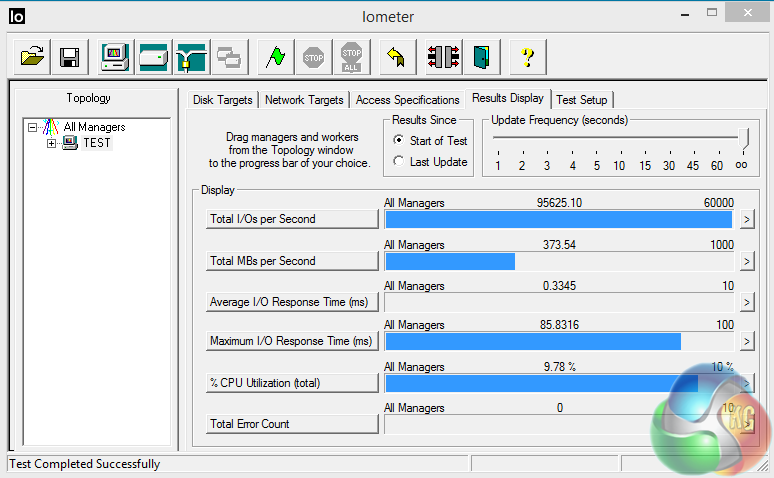Click the Total I/Os per Second button

pos(292,219)
